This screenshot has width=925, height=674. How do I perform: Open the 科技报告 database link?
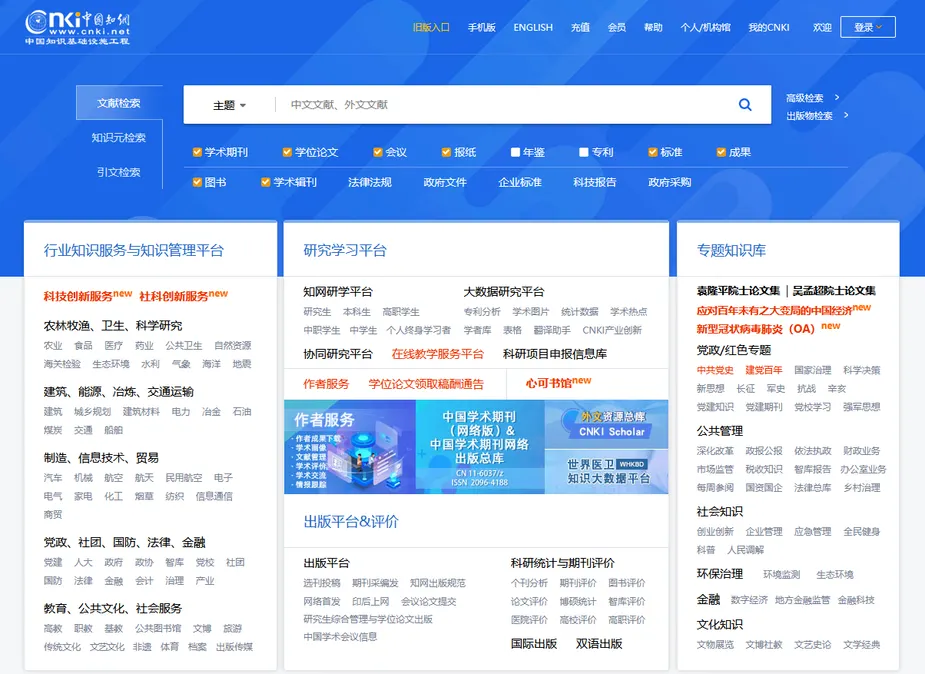click(x=595, y=182)
